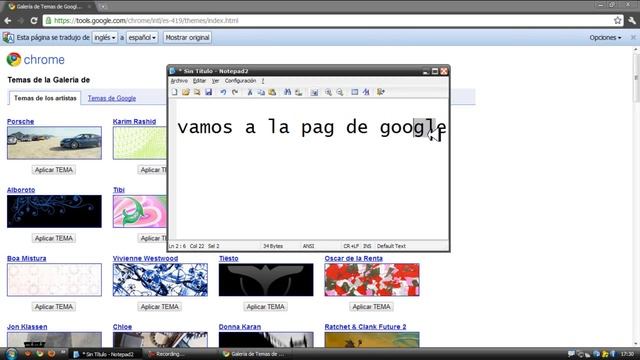Redo the edit in Notepad2 toolbar
Image resolution: width=640 pixels, height=360 pixels.
(x=235, y=92)
